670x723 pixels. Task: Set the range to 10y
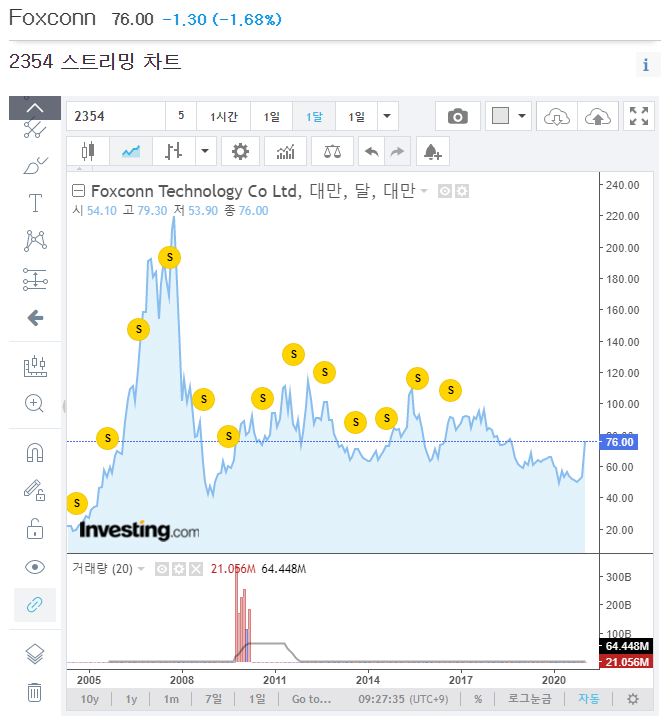tap(89, 699)
